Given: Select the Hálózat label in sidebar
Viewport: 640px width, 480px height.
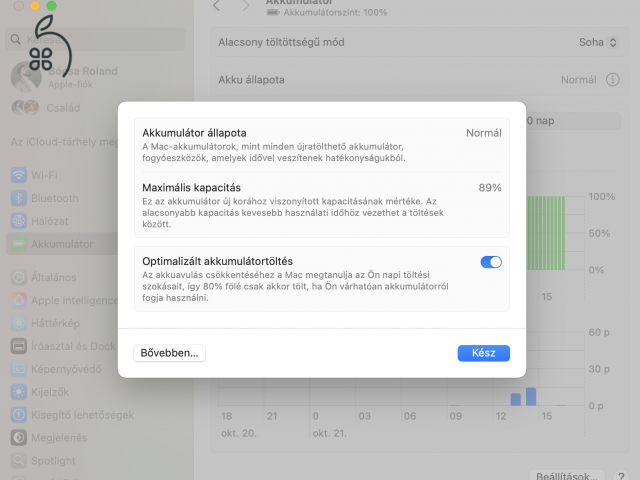Looking at the screenshot, I should click(x=50, y=221).
